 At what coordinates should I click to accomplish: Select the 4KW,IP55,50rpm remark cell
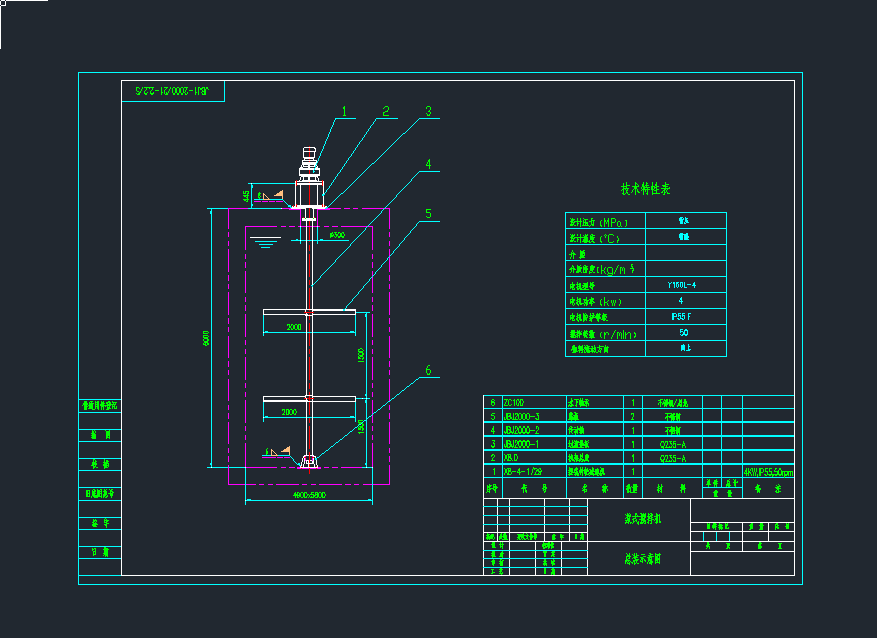[x=768, y=472]
